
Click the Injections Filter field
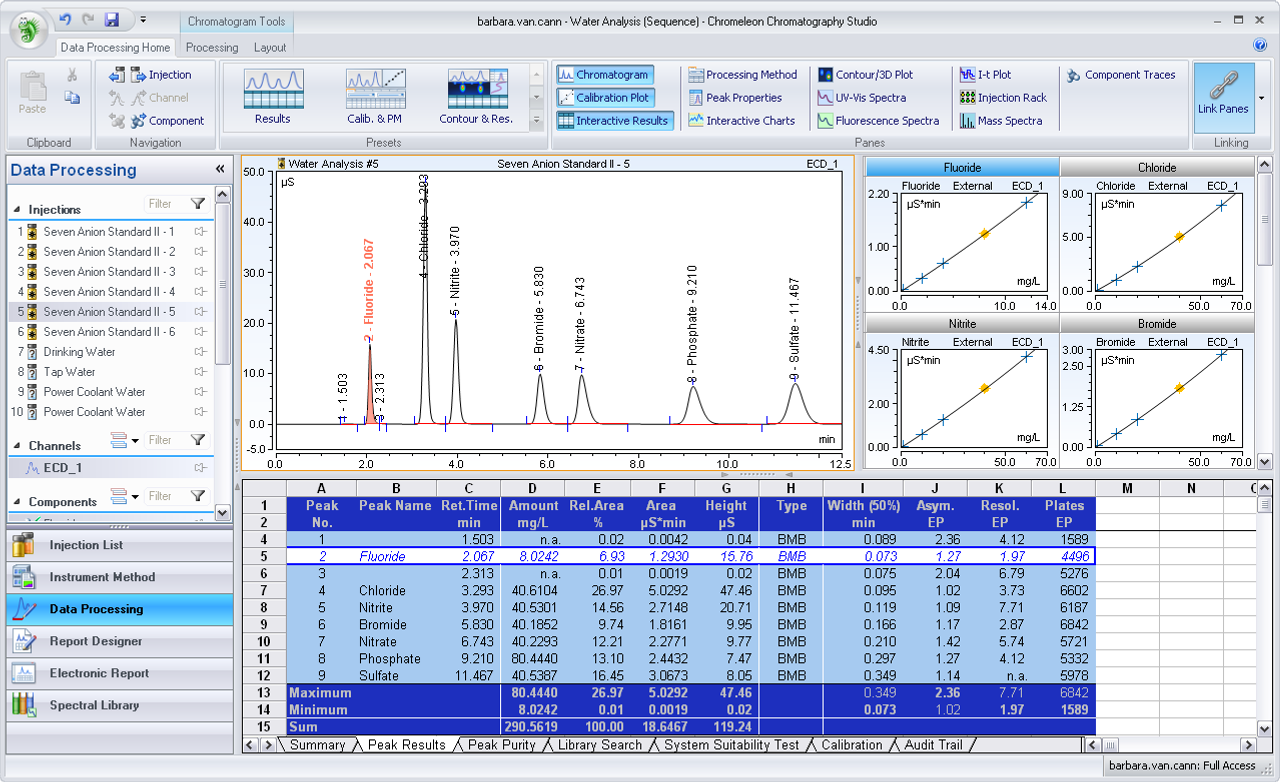click(166, 204)
